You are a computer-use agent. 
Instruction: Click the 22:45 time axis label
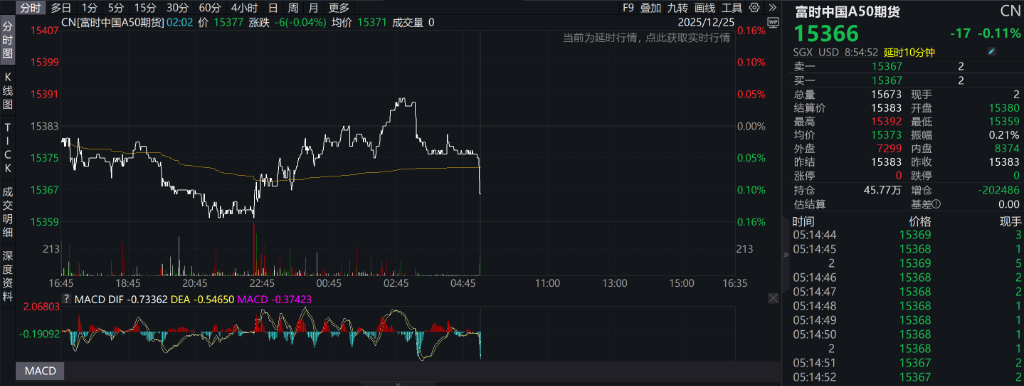261,284
